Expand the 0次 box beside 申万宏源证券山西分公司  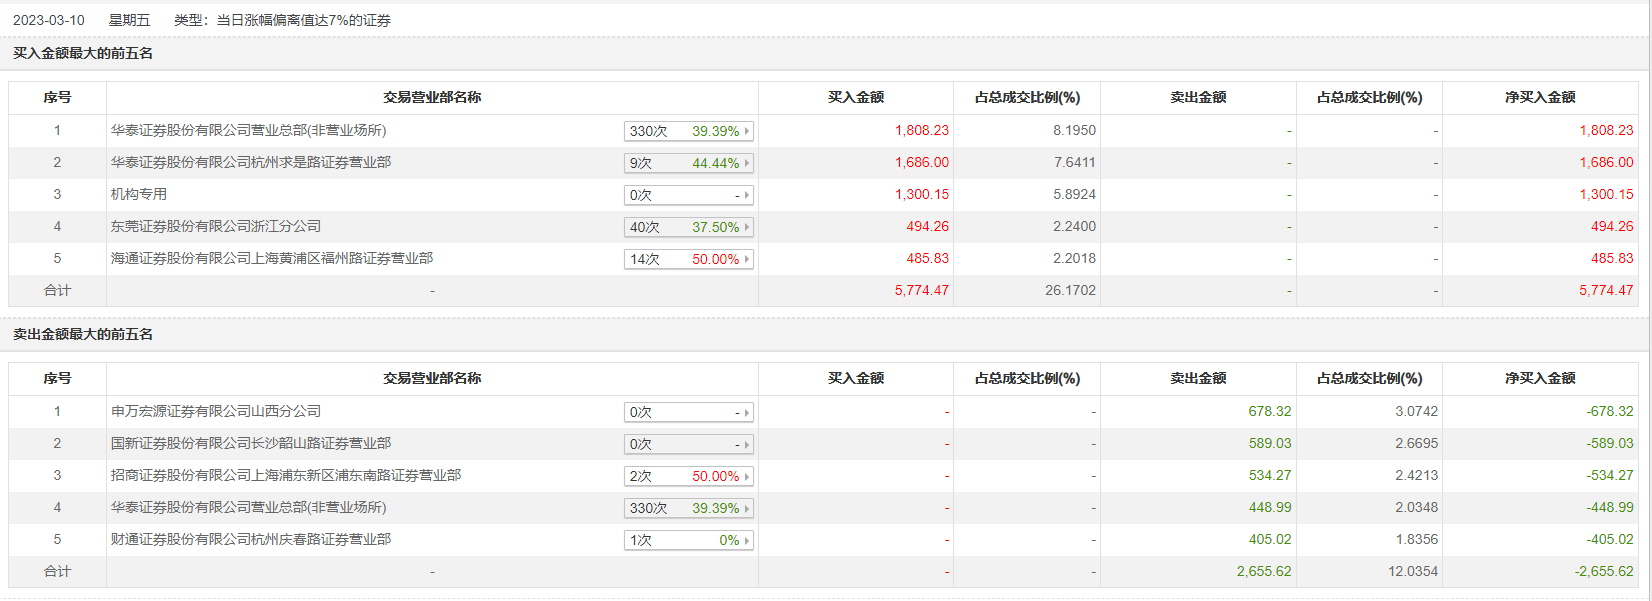688,412
